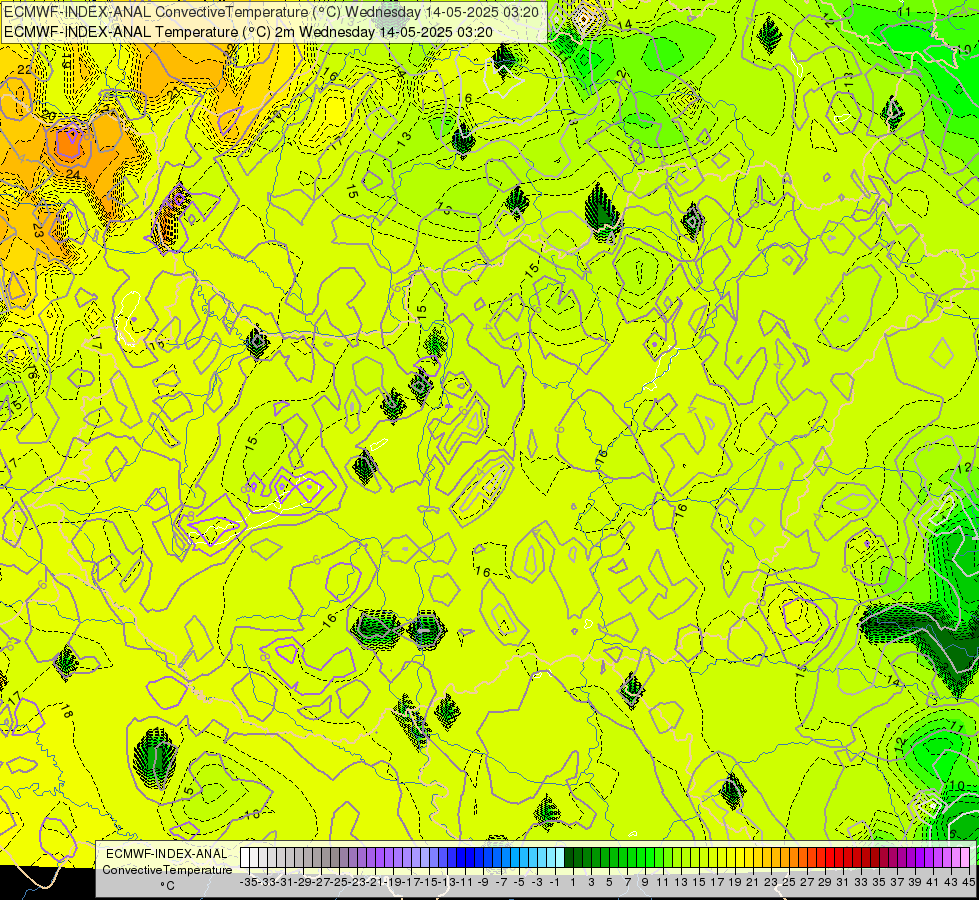Screen dimensions: 979x900
Task: Pick the darkest green legend swatch
Action: point(569,858)
